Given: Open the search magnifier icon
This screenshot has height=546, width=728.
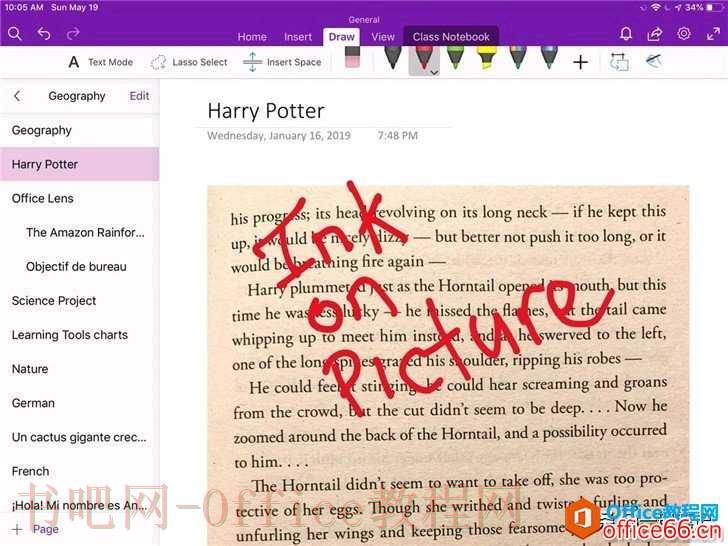Looking at the screenshot, I should click(15, 34).
